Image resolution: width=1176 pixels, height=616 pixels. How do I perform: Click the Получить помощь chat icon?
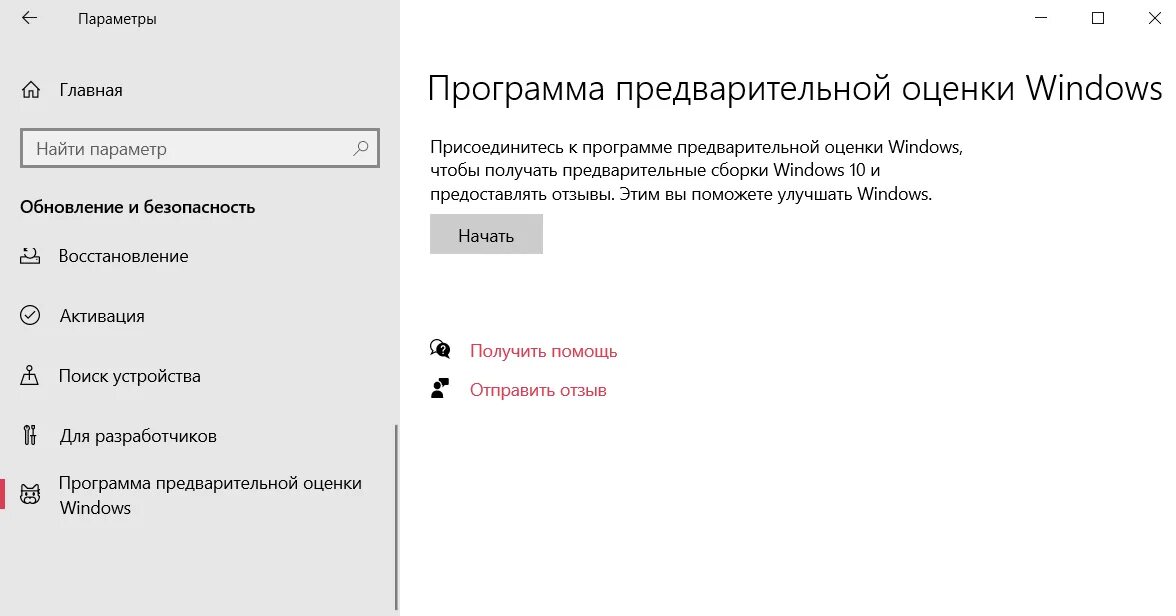point(440,350)
